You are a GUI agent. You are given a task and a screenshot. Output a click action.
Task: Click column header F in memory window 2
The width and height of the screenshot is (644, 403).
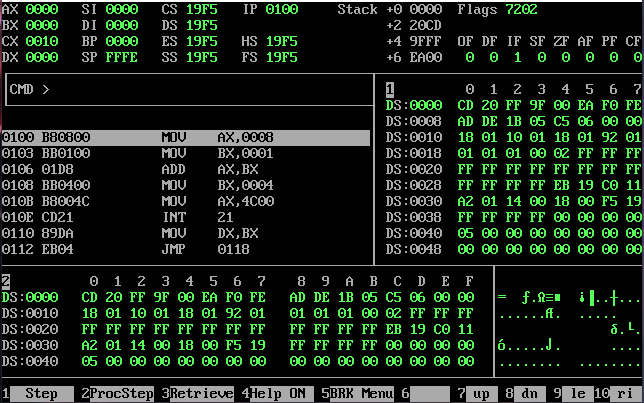point(469,281)
